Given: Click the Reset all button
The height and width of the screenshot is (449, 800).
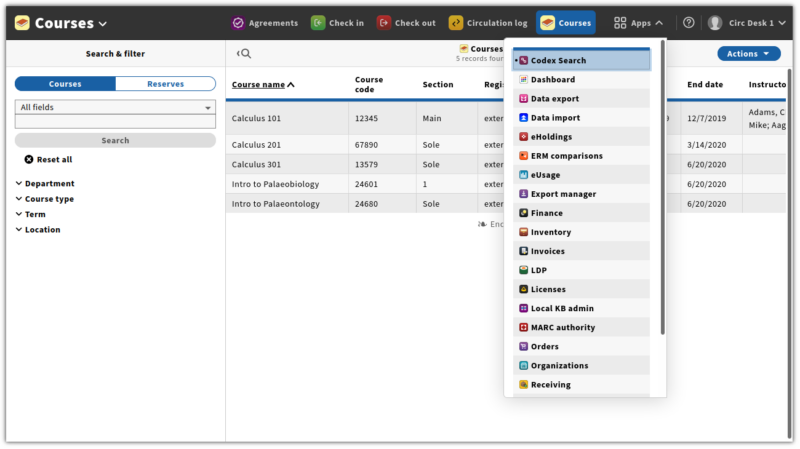Looking at the screenshot, I should coord(48,159).
